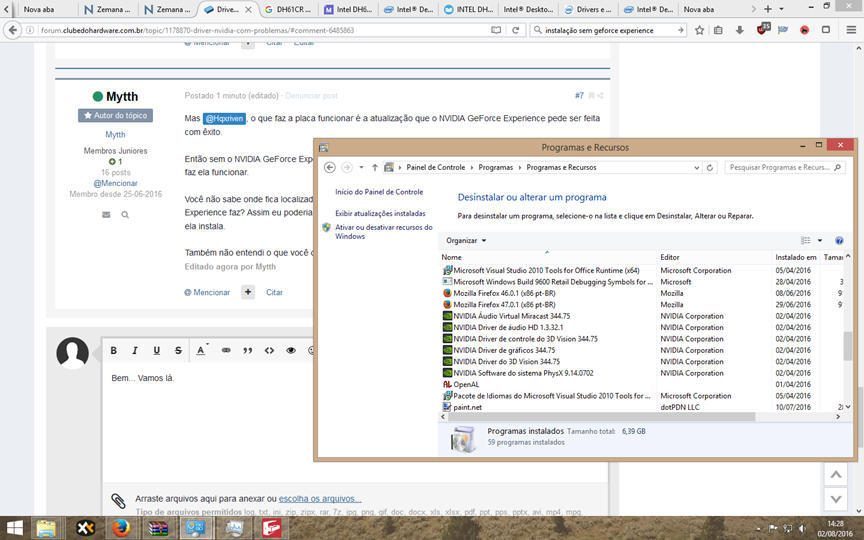864x540 pixels.
Task: Open the view options dropdown arrow
Action: click(820, 241)
